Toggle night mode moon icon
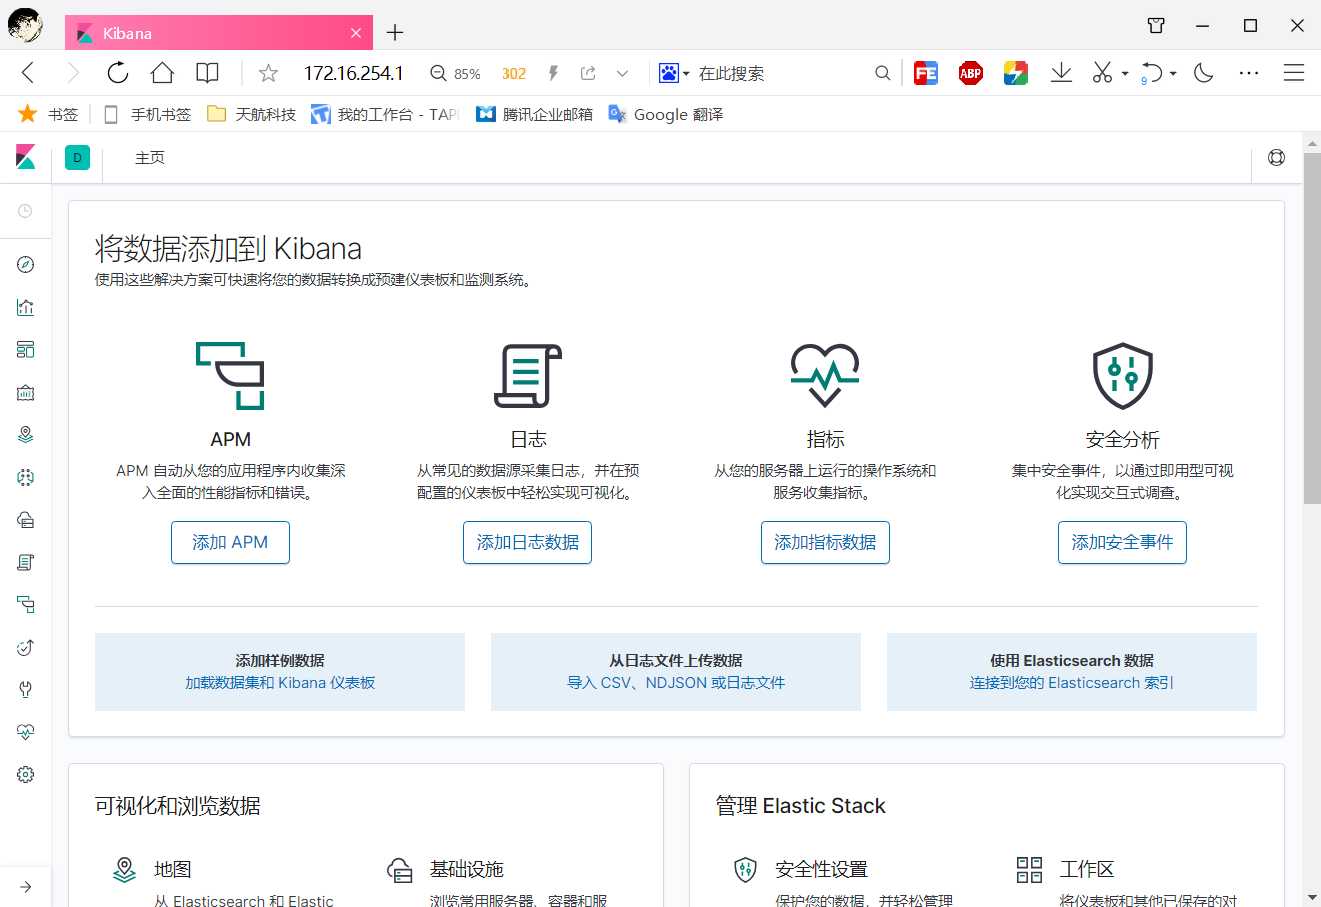The width and height of the screenshot is (1321, 907). coord(1204,73)
